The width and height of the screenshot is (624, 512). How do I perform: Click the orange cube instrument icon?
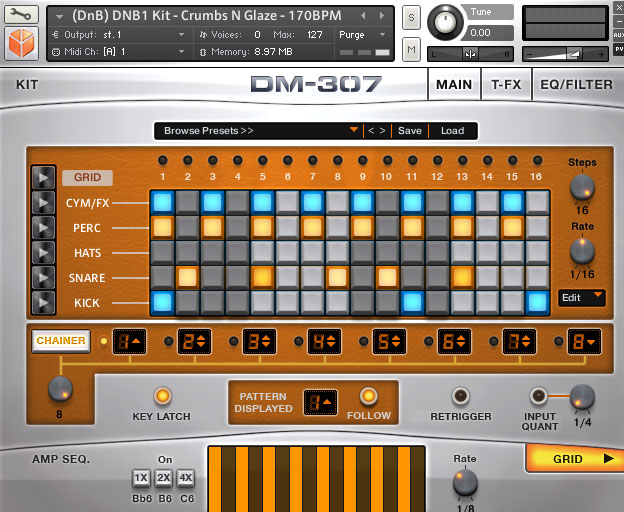(21, 44)
